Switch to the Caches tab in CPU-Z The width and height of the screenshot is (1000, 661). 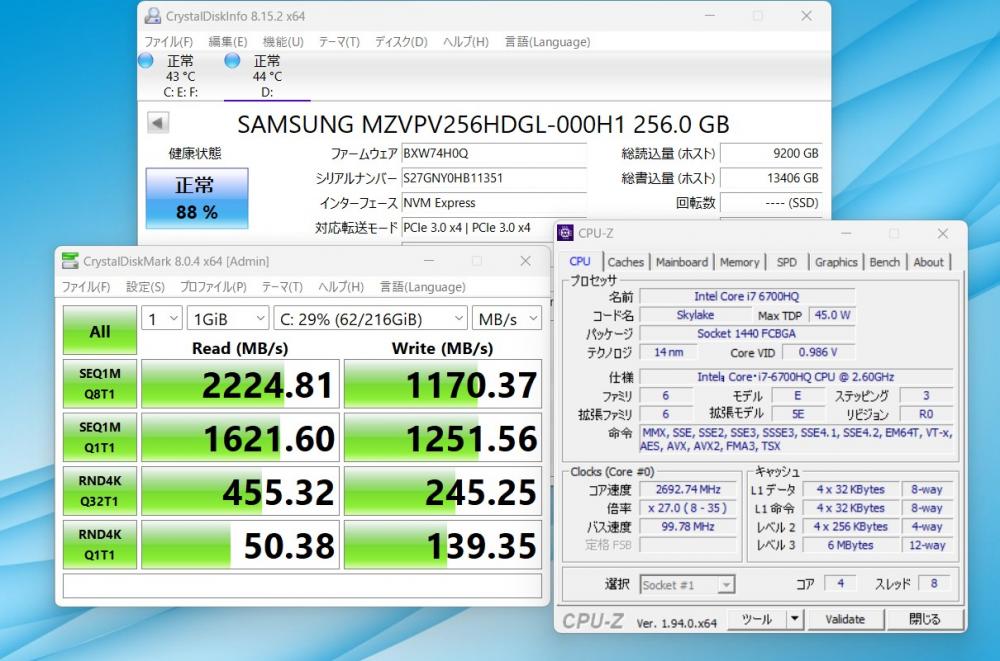pyautogui.click(x=626, y=262)
